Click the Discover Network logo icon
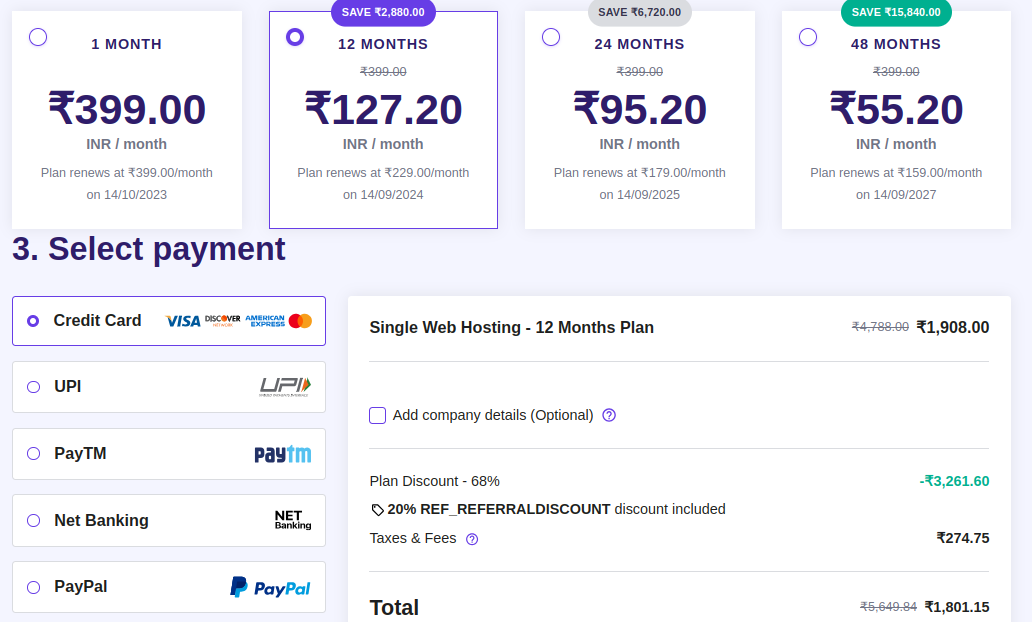This screenshot has width=1032, height=622. coord(223,321)
